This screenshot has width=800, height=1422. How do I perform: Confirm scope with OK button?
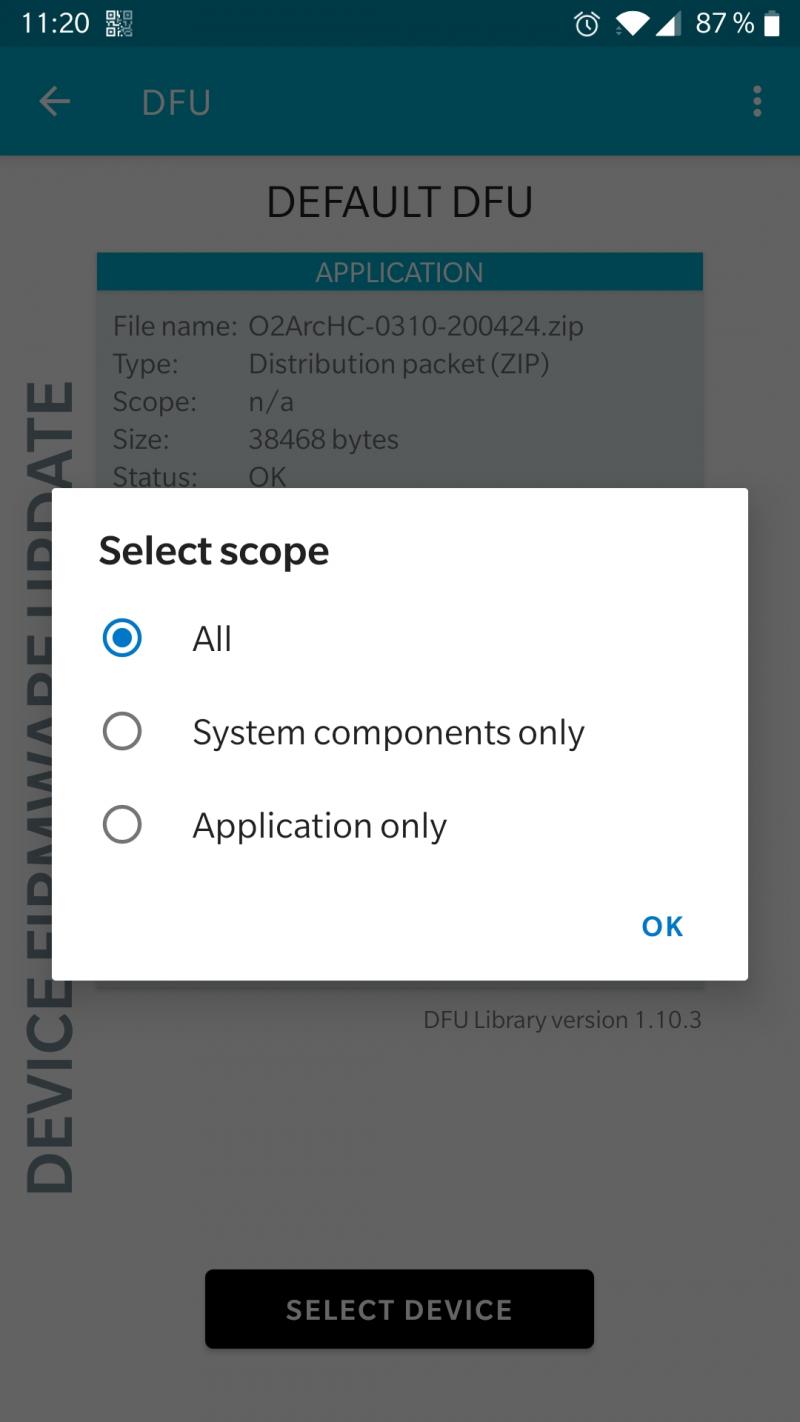[x=662, y=926]
